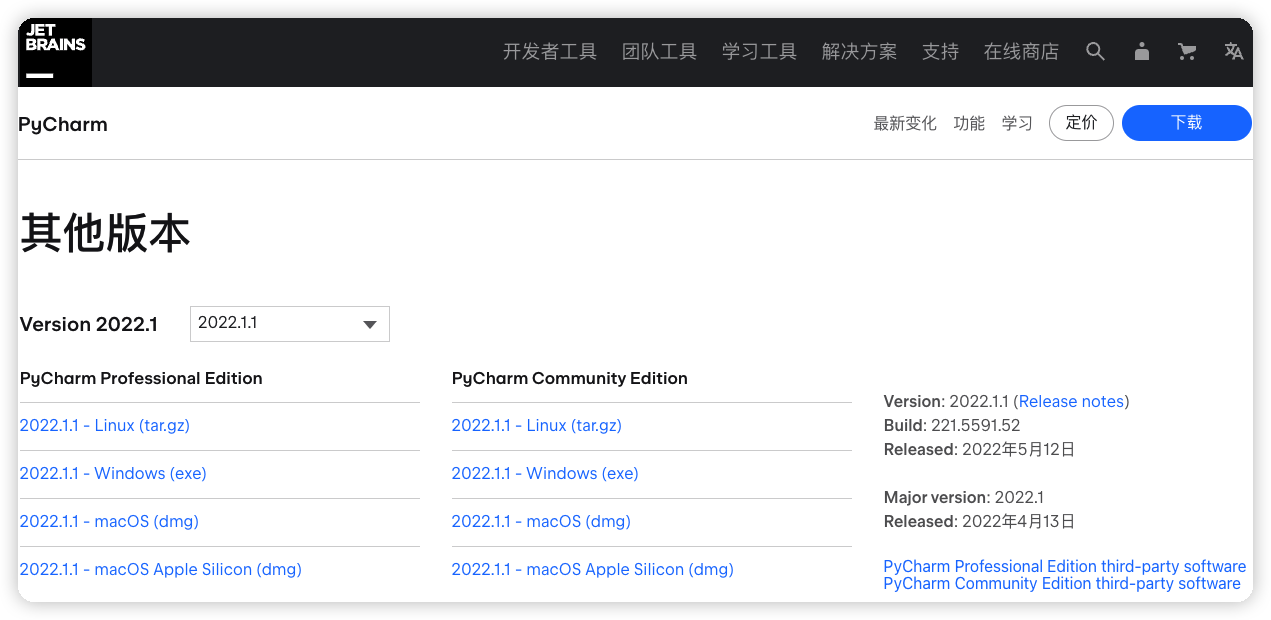The image size is (1271, 620).
Task: Open the search magnifier icon
Action: 1095,52
